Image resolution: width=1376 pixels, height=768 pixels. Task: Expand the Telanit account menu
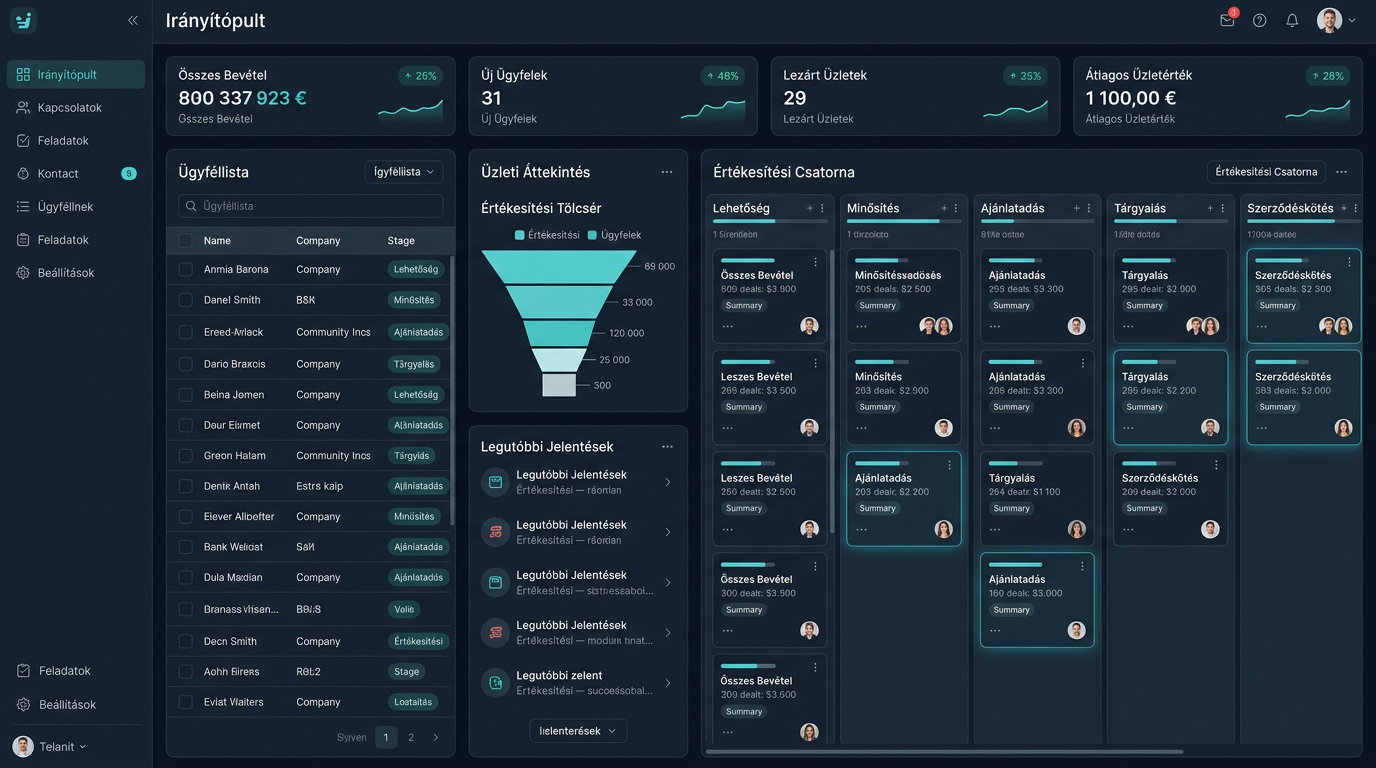pyautogui.click(x=50, y=746)
